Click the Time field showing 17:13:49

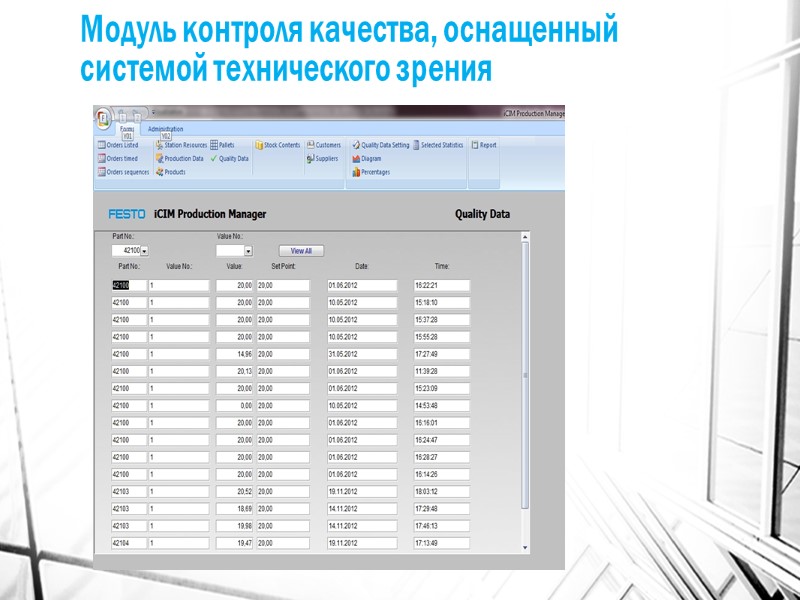(441, 543)
